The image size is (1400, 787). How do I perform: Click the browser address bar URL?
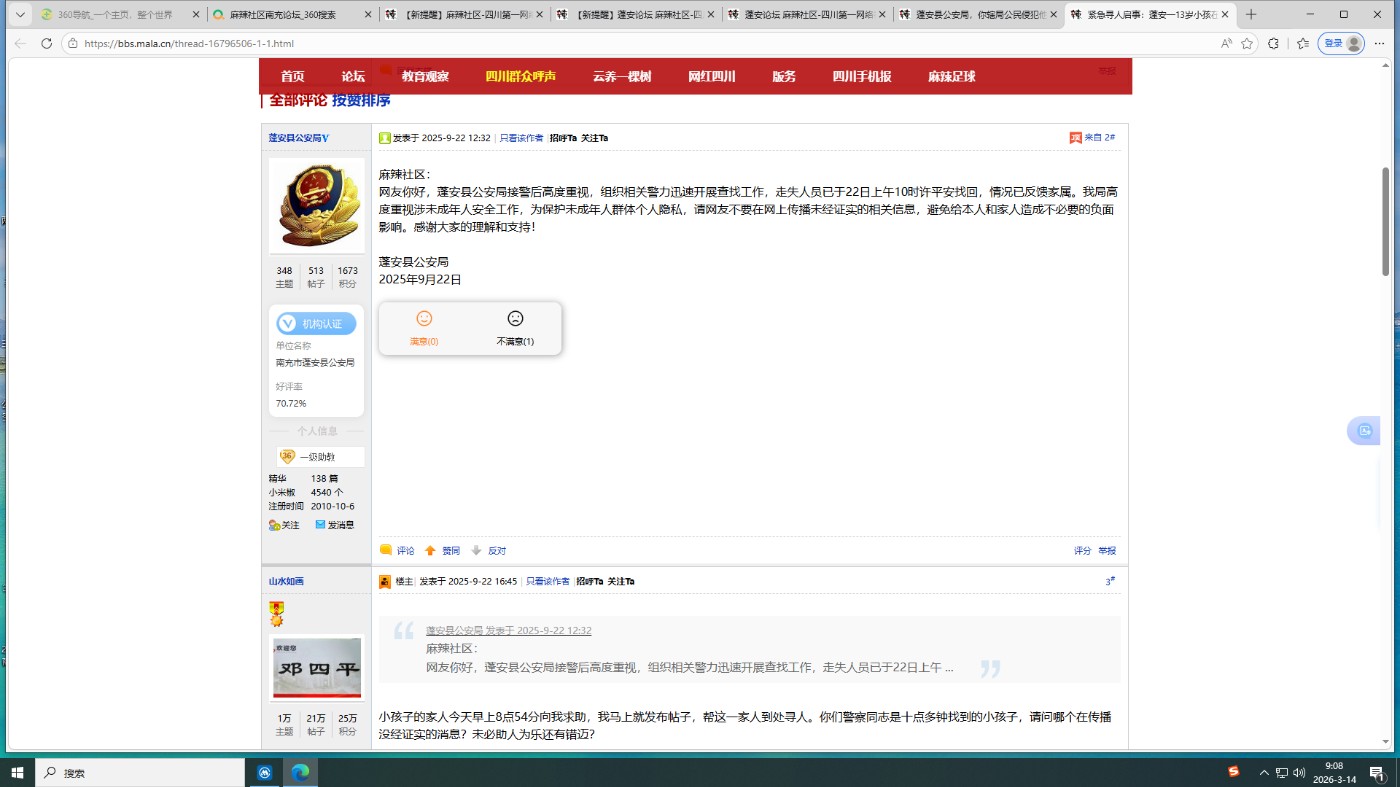pyautogui.click(x=189, y=43)
